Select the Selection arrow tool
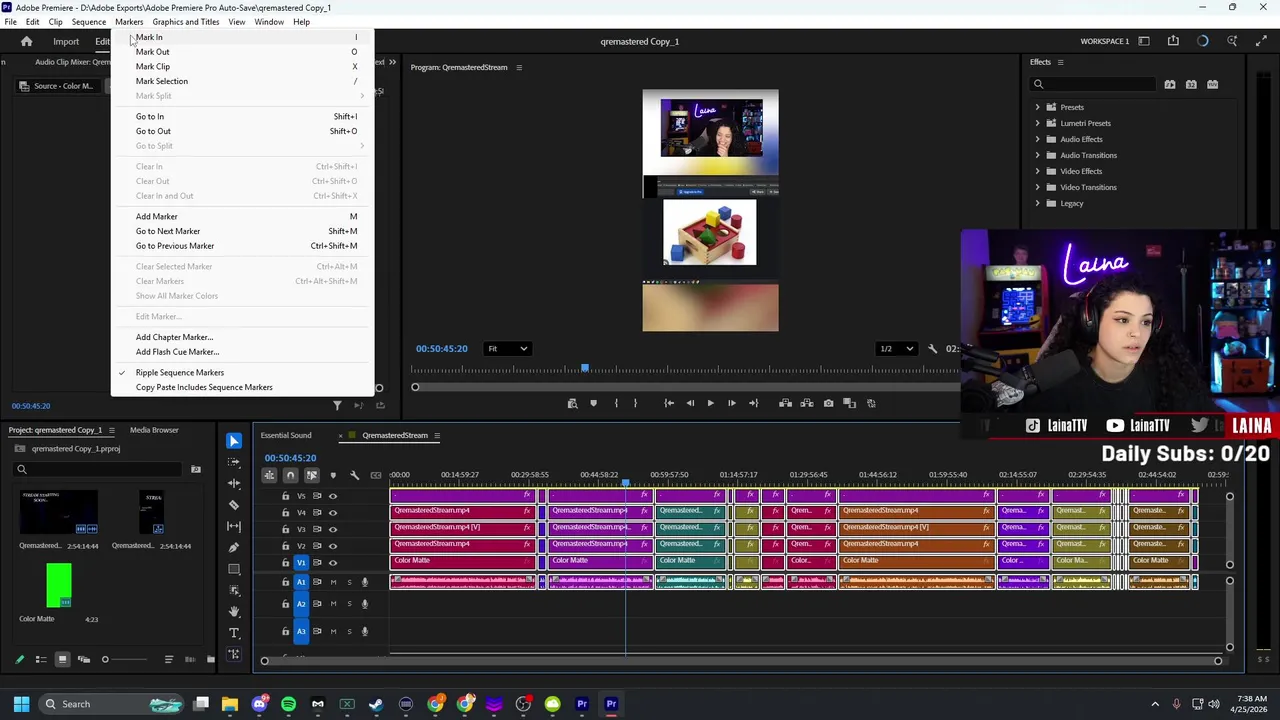This screenshot has width=1280, height=720. point(234,441)
